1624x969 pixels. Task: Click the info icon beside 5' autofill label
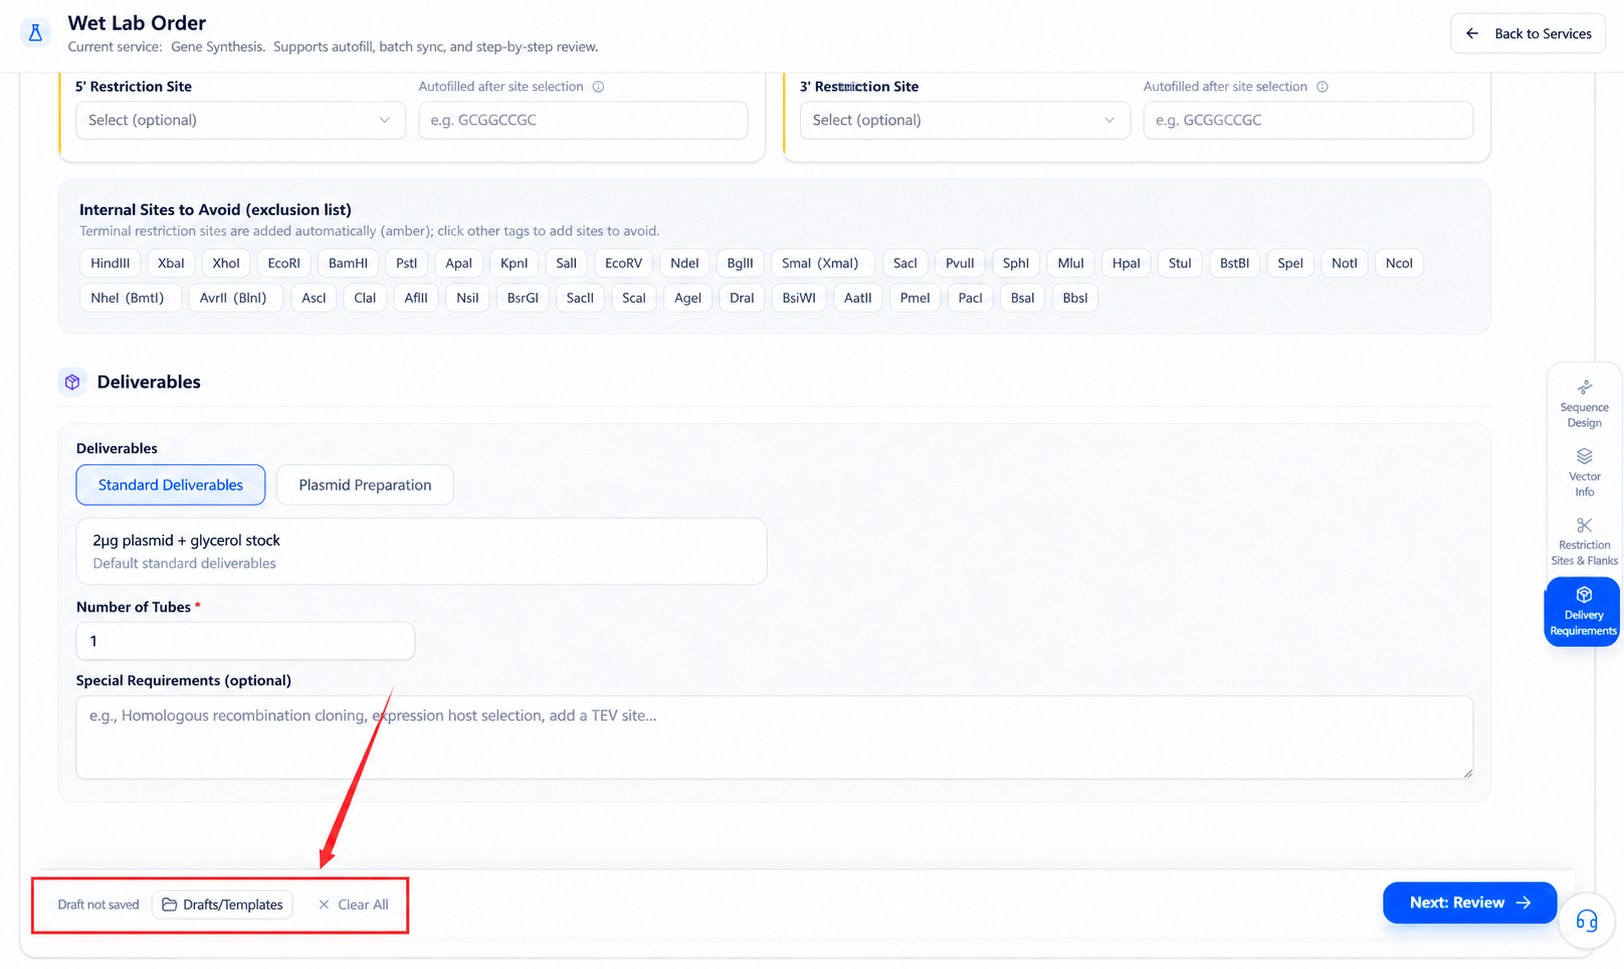tap(598, 87)
